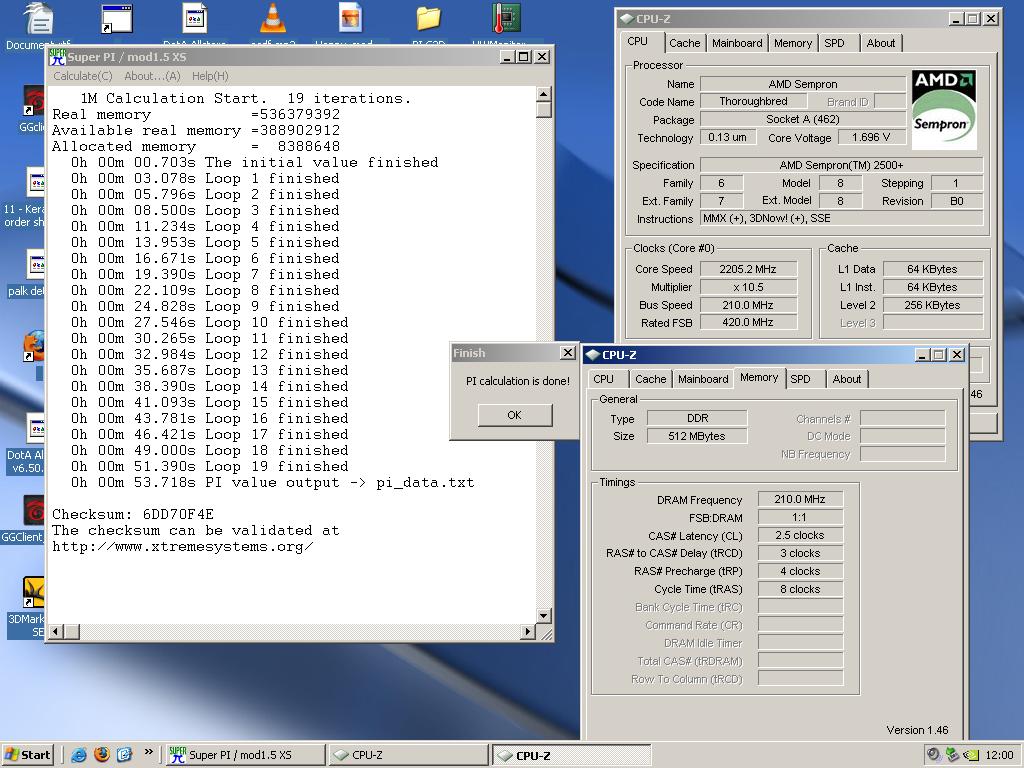Open the '11 - Kera order' desktop file icon

pos(36,182)
